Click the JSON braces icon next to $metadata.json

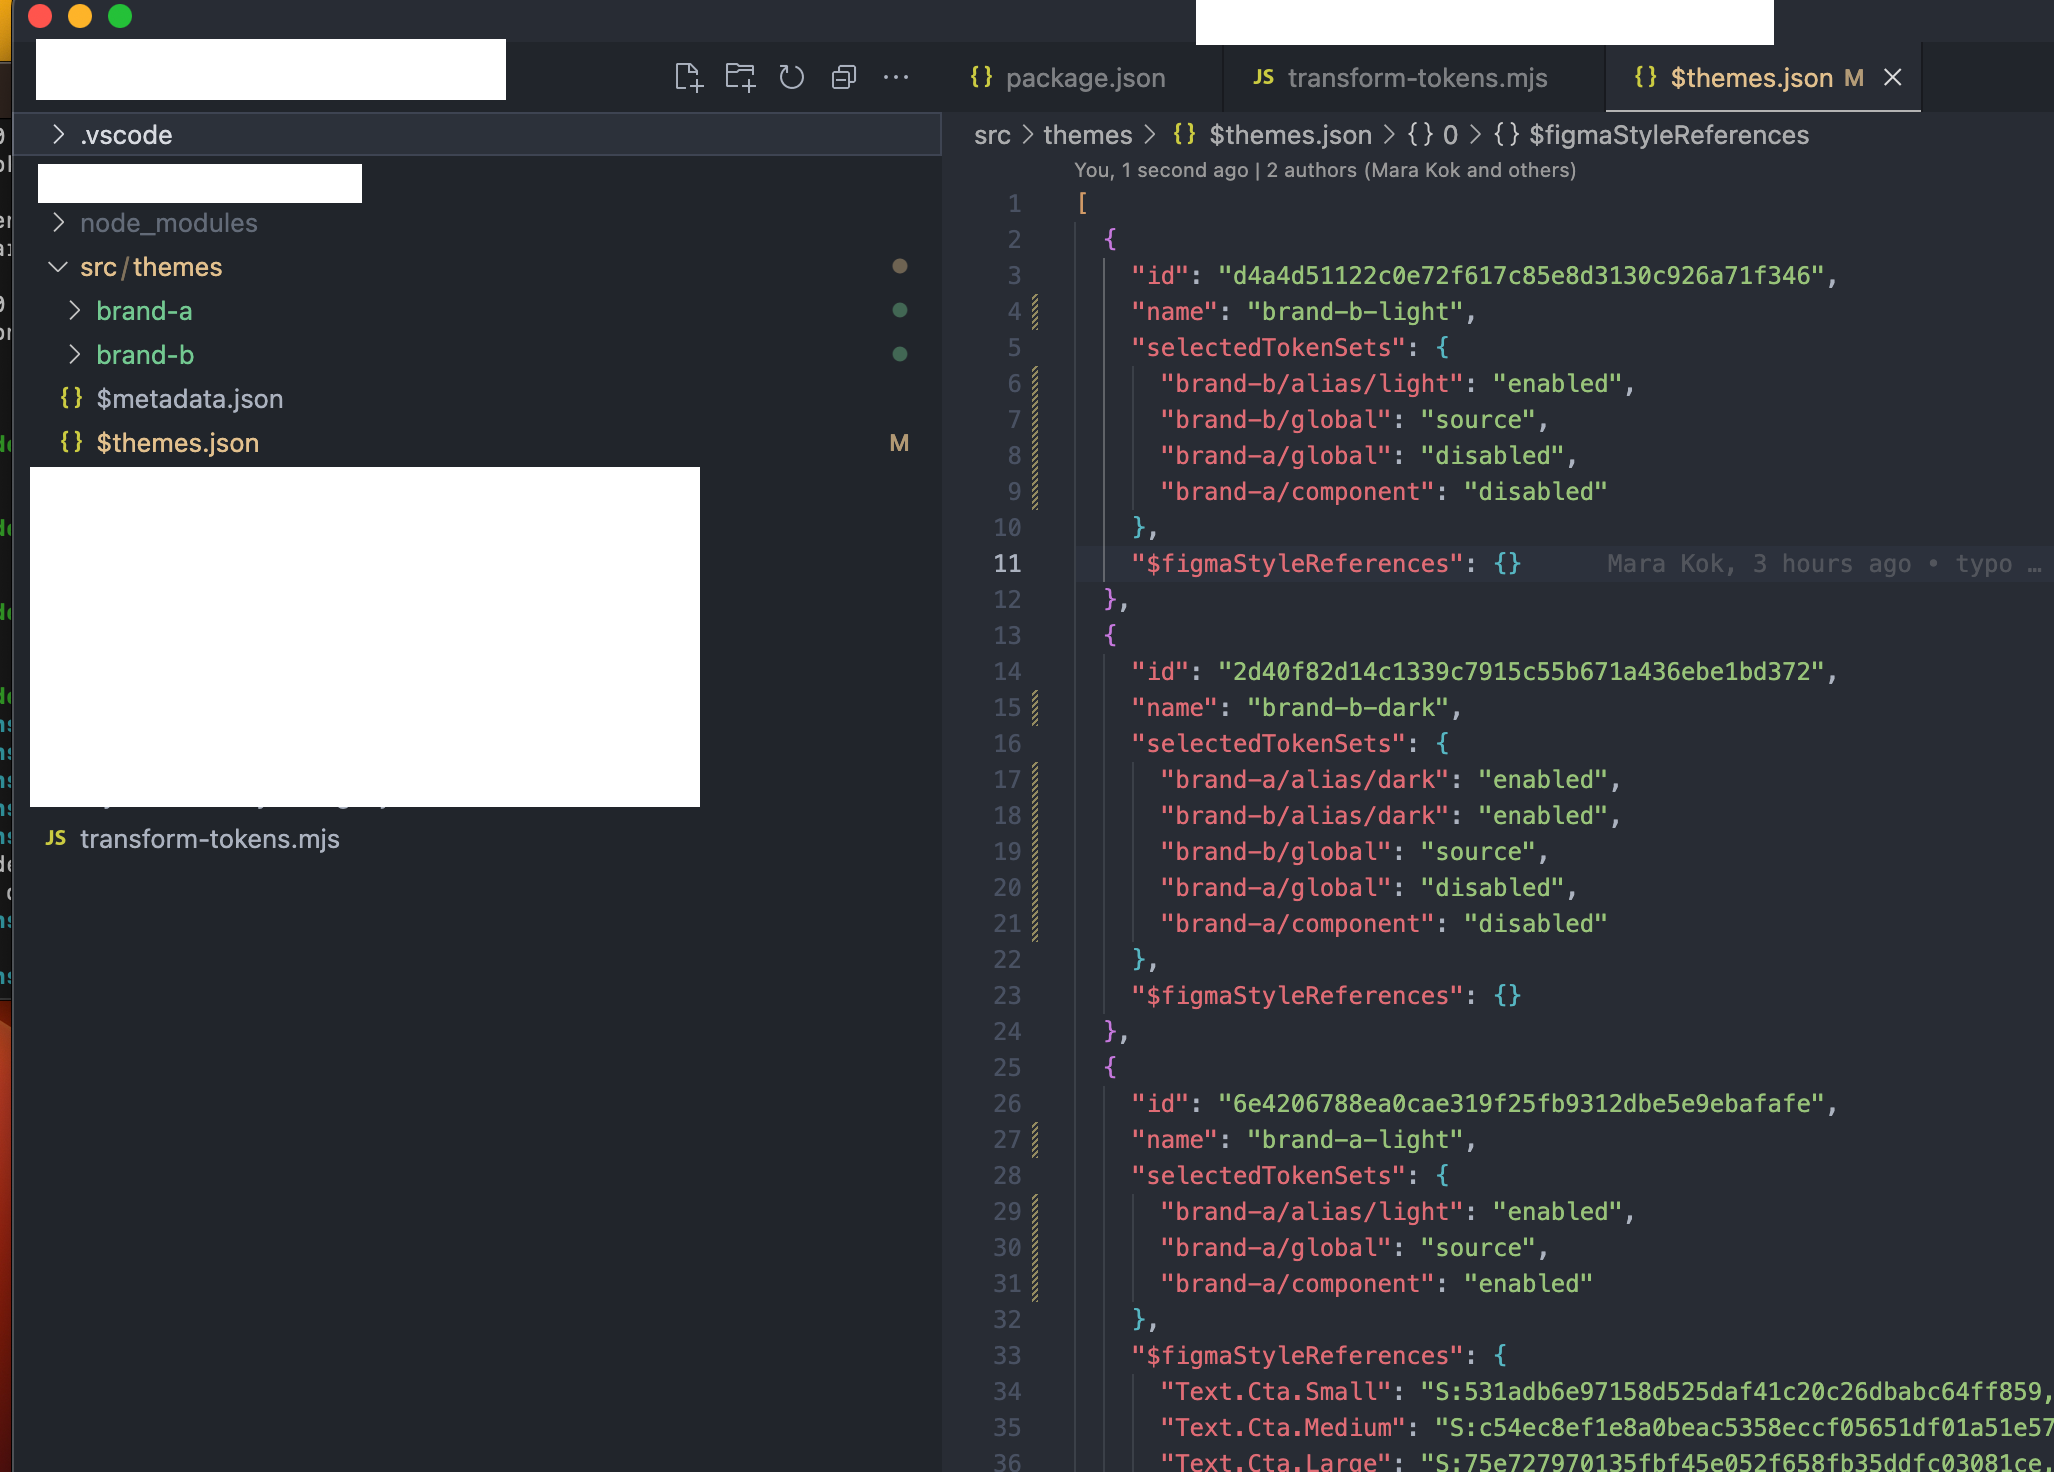(72, 398)
